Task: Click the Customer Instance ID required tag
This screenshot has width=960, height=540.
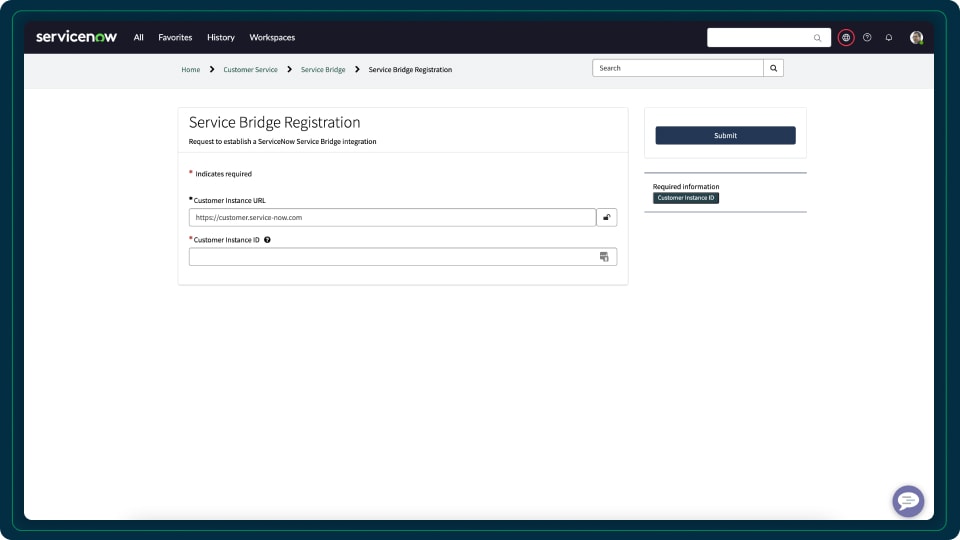Action: pos(686,198)
